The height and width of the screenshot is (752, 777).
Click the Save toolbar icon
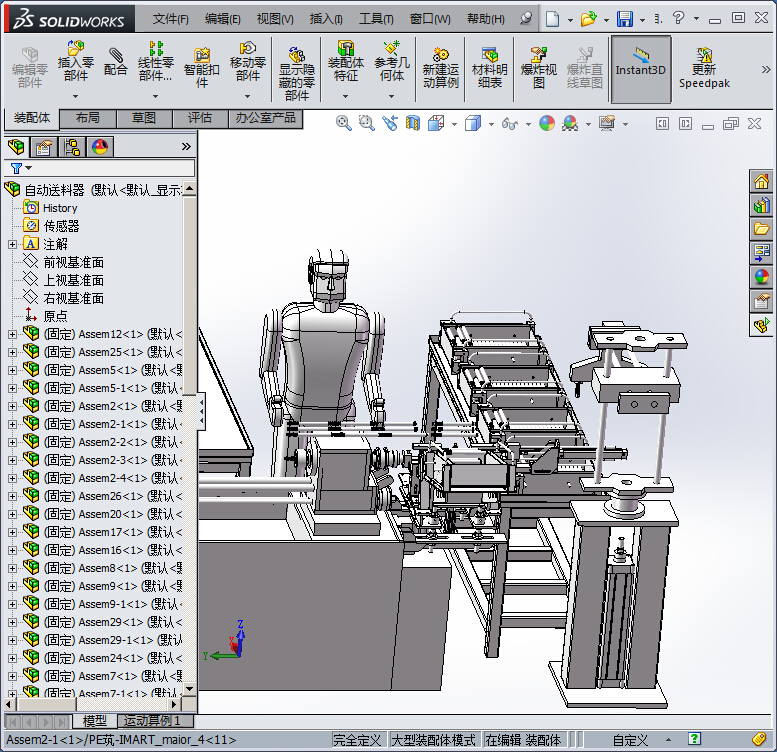click(x=624, y=19)
